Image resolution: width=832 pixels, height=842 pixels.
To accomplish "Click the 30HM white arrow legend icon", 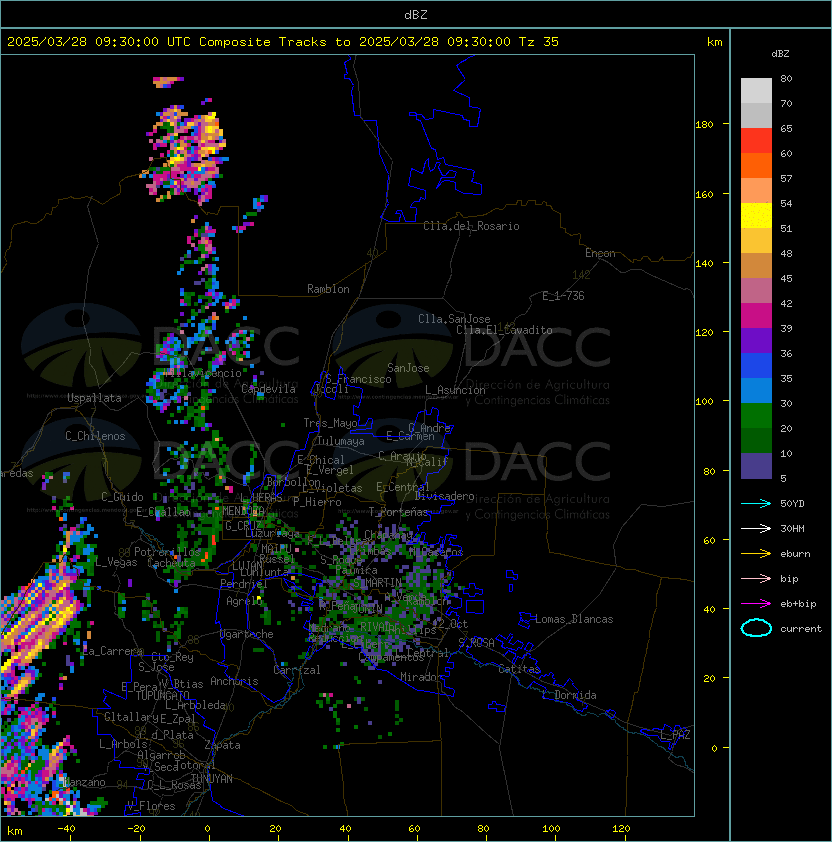I will (756, 528).
